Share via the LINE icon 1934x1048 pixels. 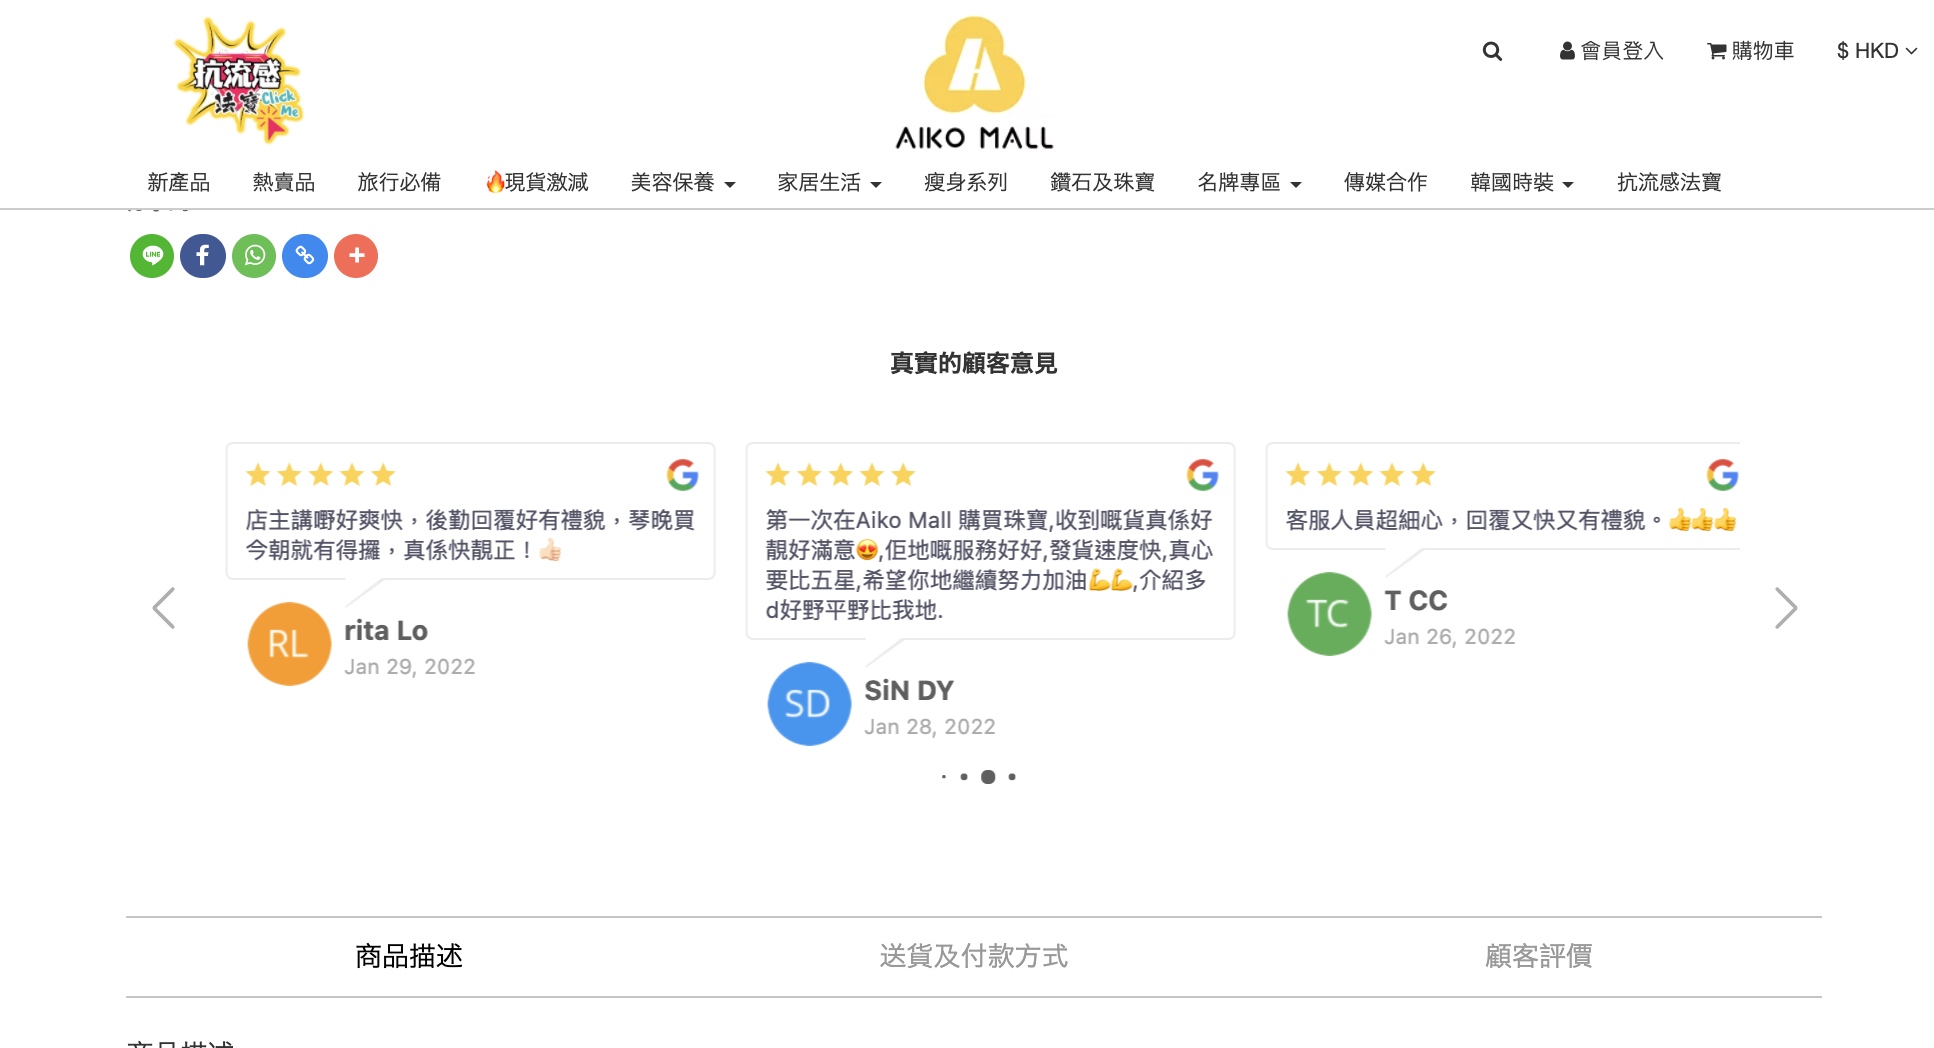tap(152, 256)
